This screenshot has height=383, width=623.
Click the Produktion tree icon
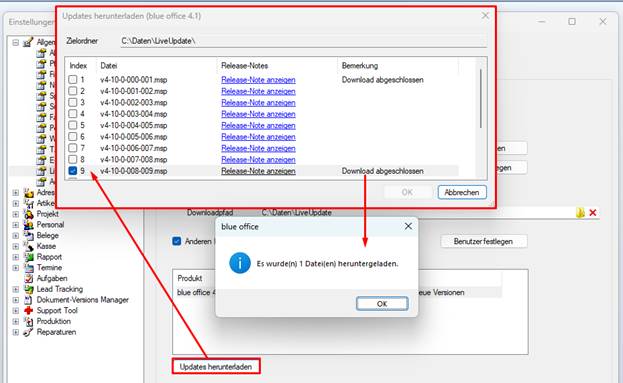point(29,321)
